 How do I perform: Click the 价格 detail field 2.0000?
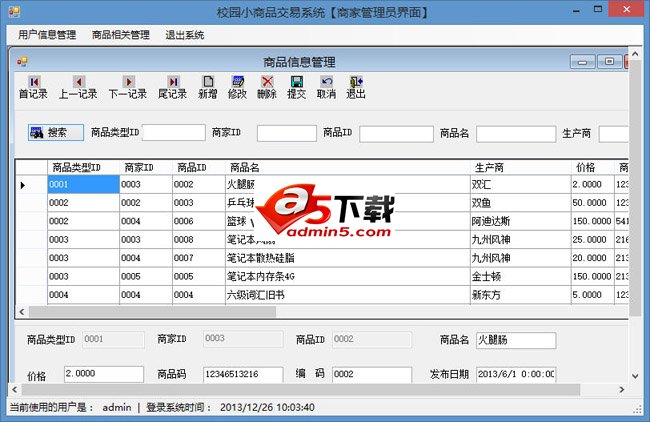pos(104,374)
